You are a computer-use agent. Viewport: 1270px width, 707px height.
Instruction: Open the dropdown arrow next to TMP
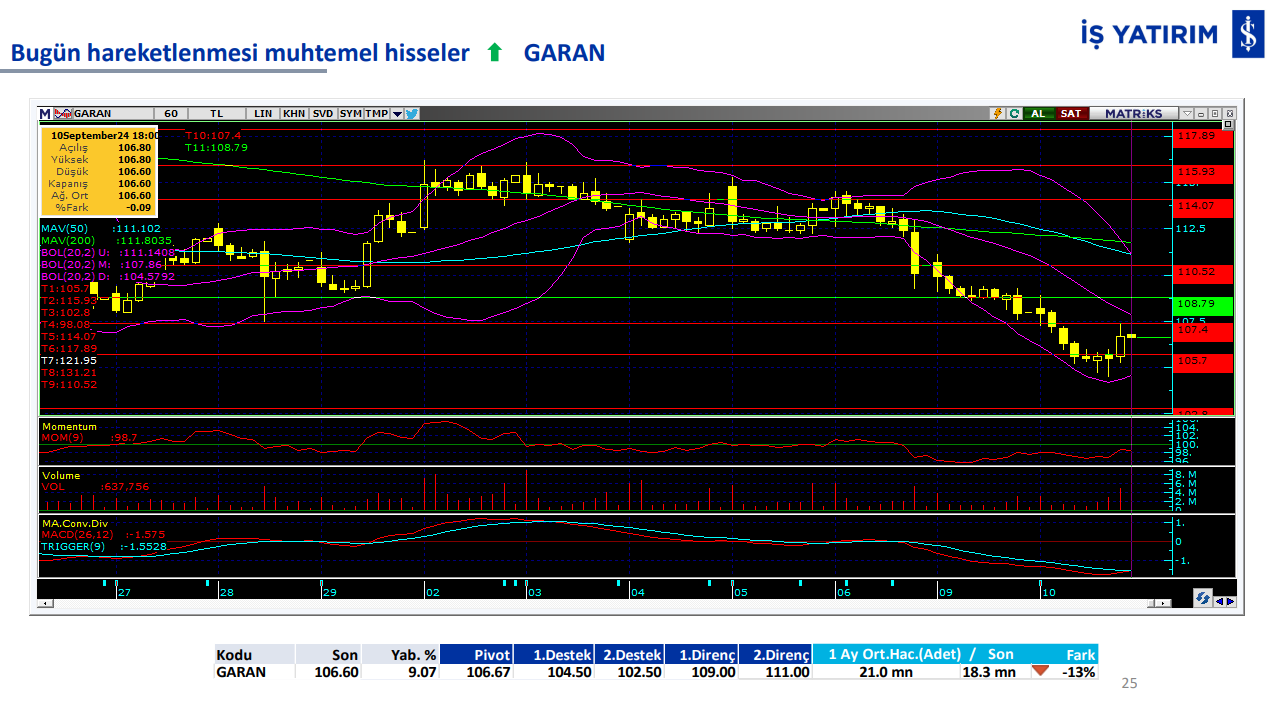[x=397, y=114]
